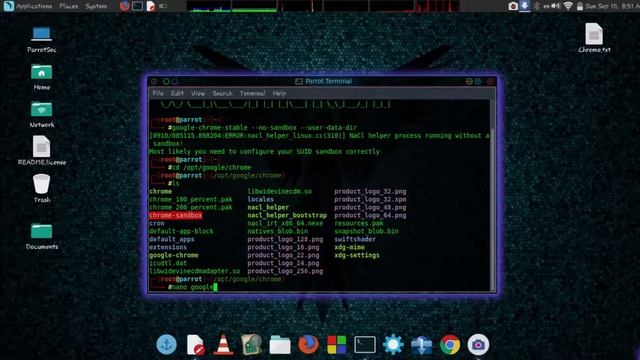Click the icudtl.dat entry
This screenshot has width=640, height=360.
click(x=168, y=263)
